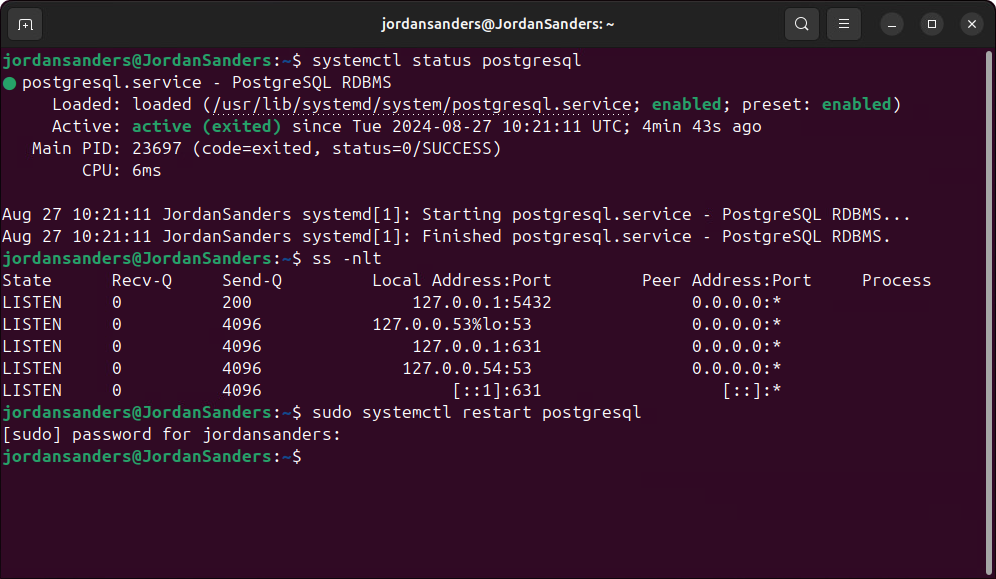
Task: Click the systemctl status postgresql command
Action: tap(448, 60)
